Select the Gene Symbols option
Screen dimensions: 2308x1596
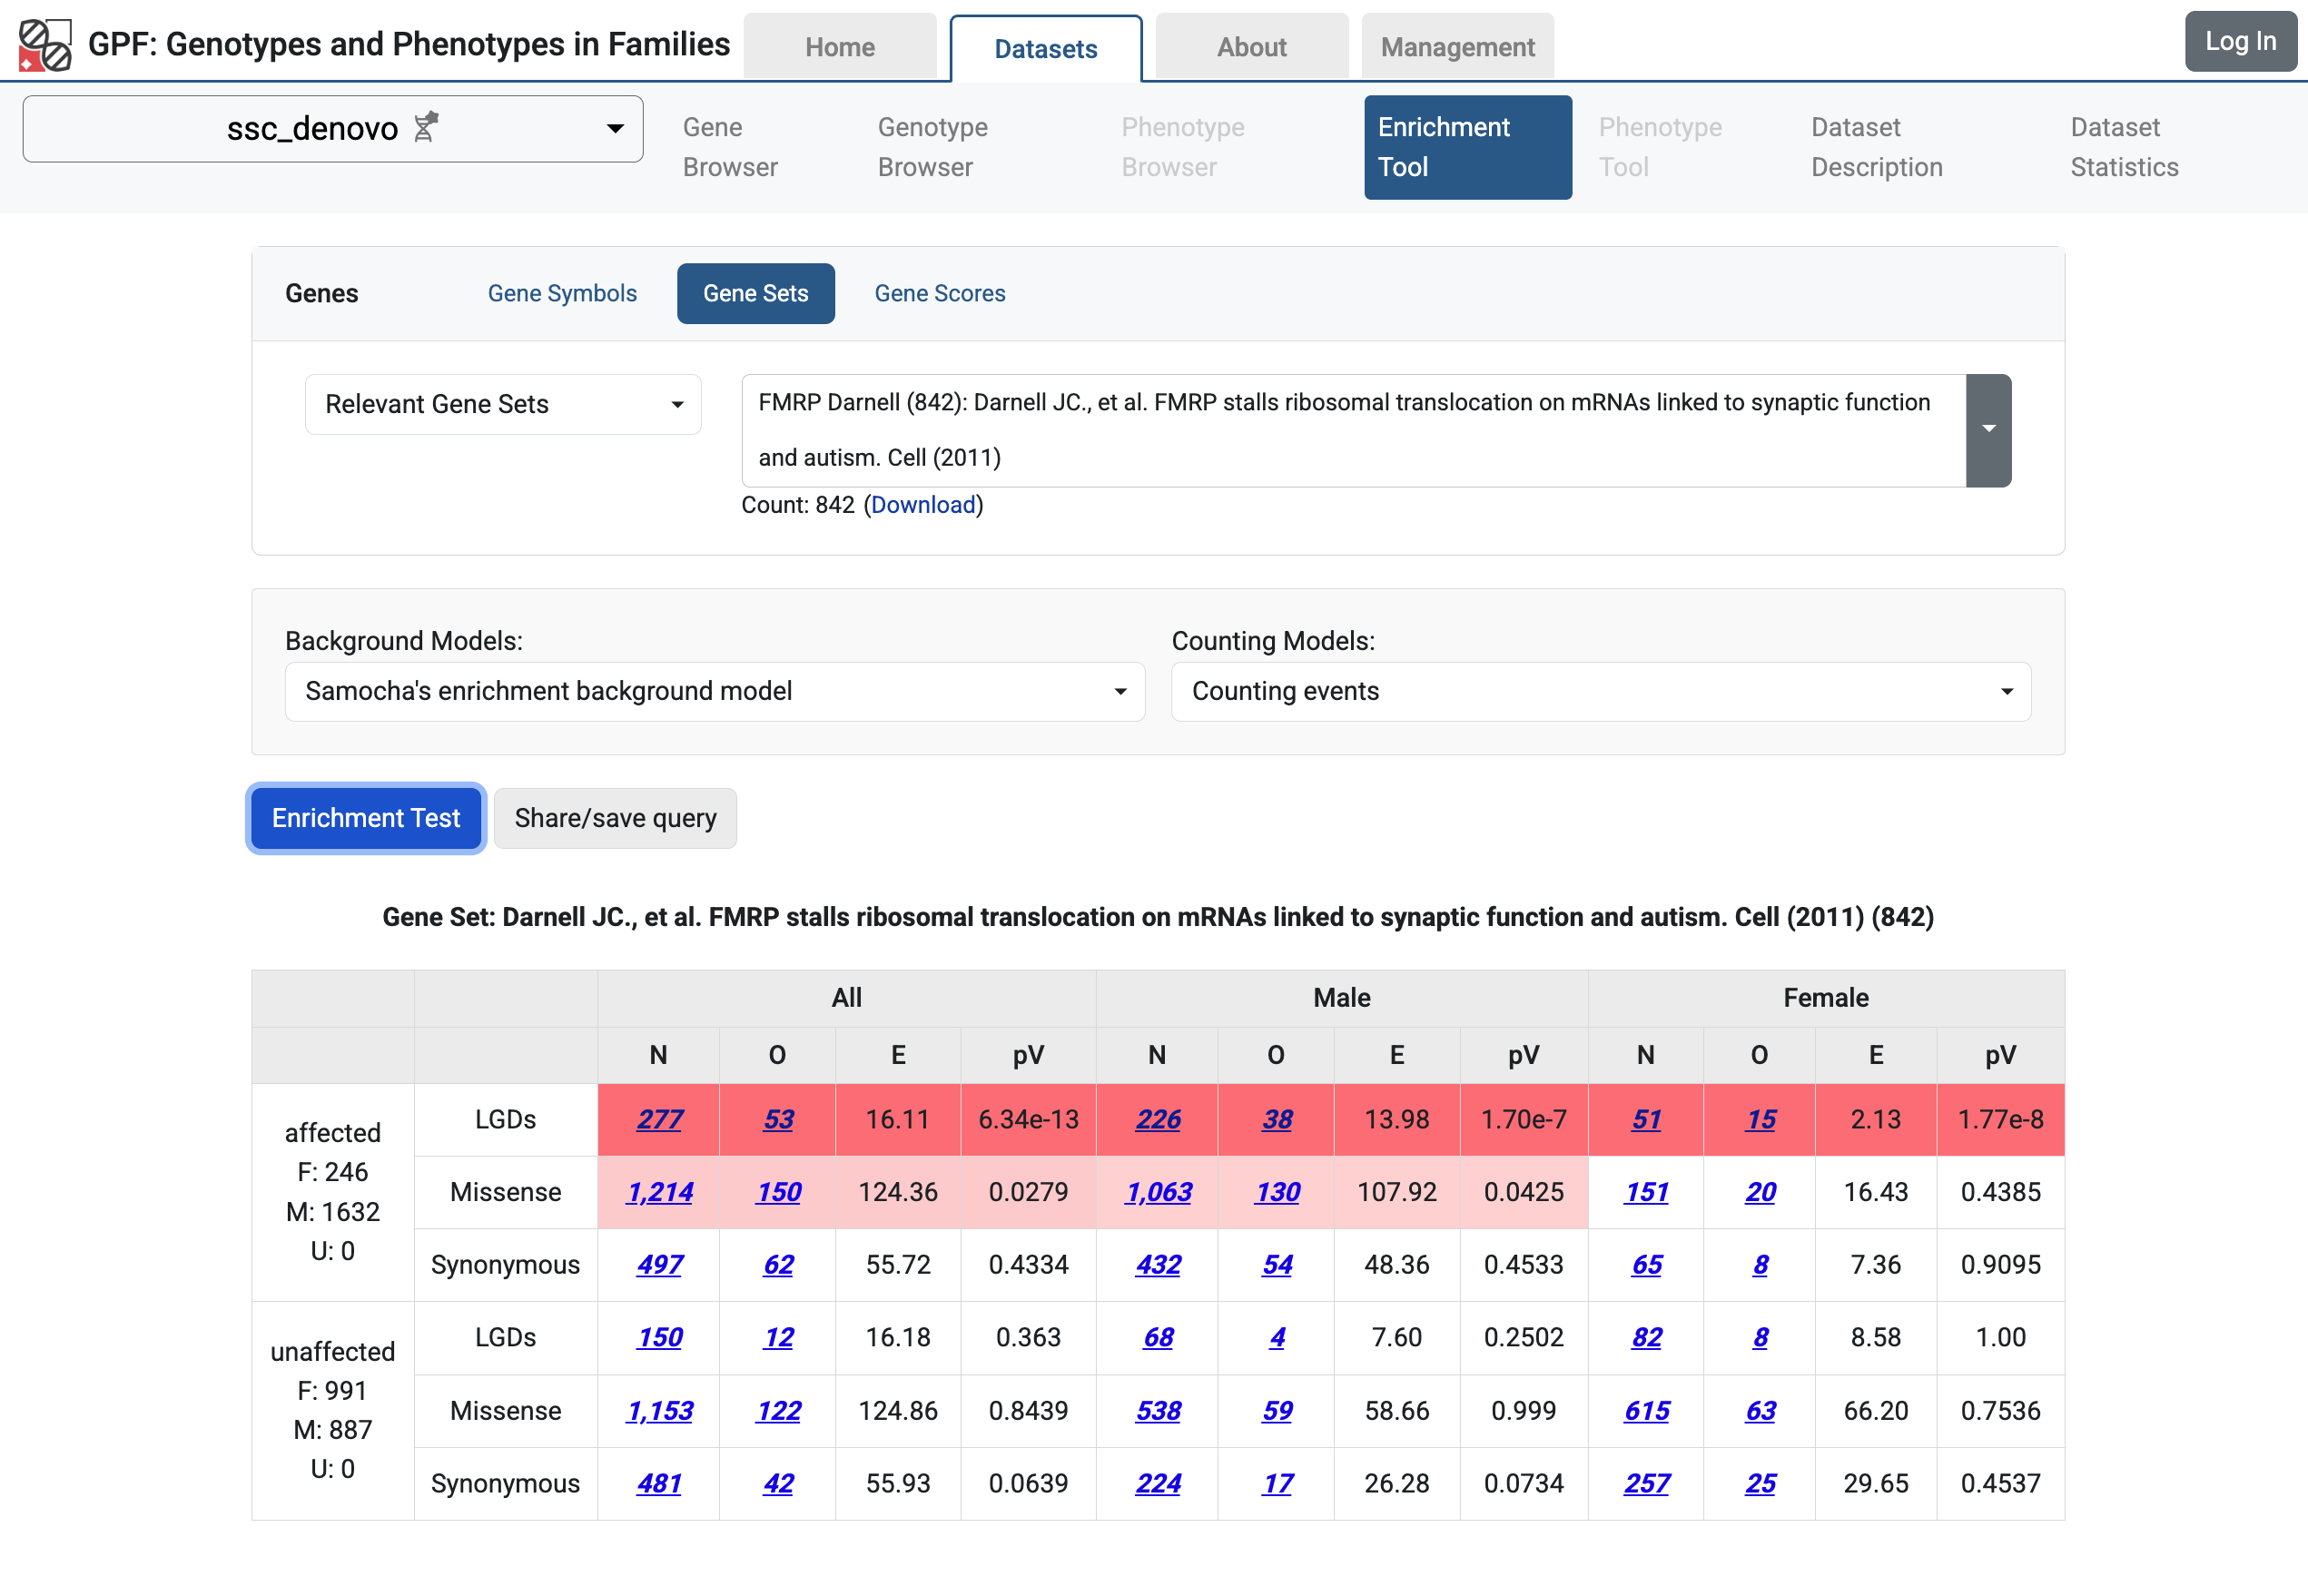[562, 293]
